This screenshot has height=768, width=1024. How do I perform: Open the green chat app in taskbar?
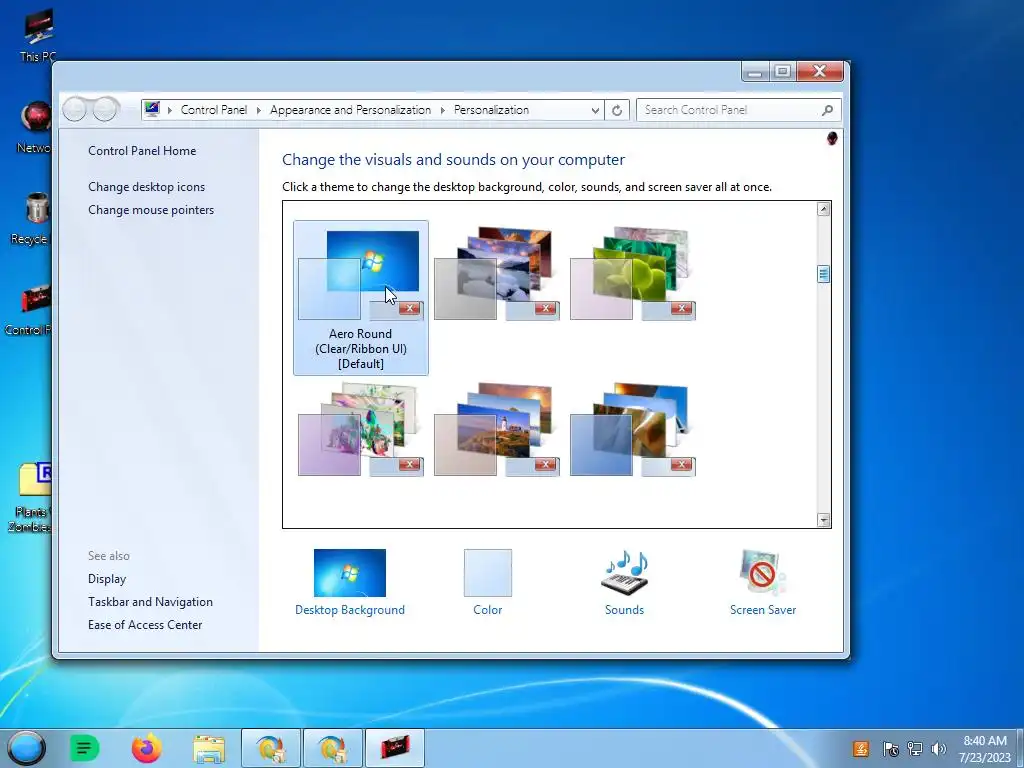point(84,748)
